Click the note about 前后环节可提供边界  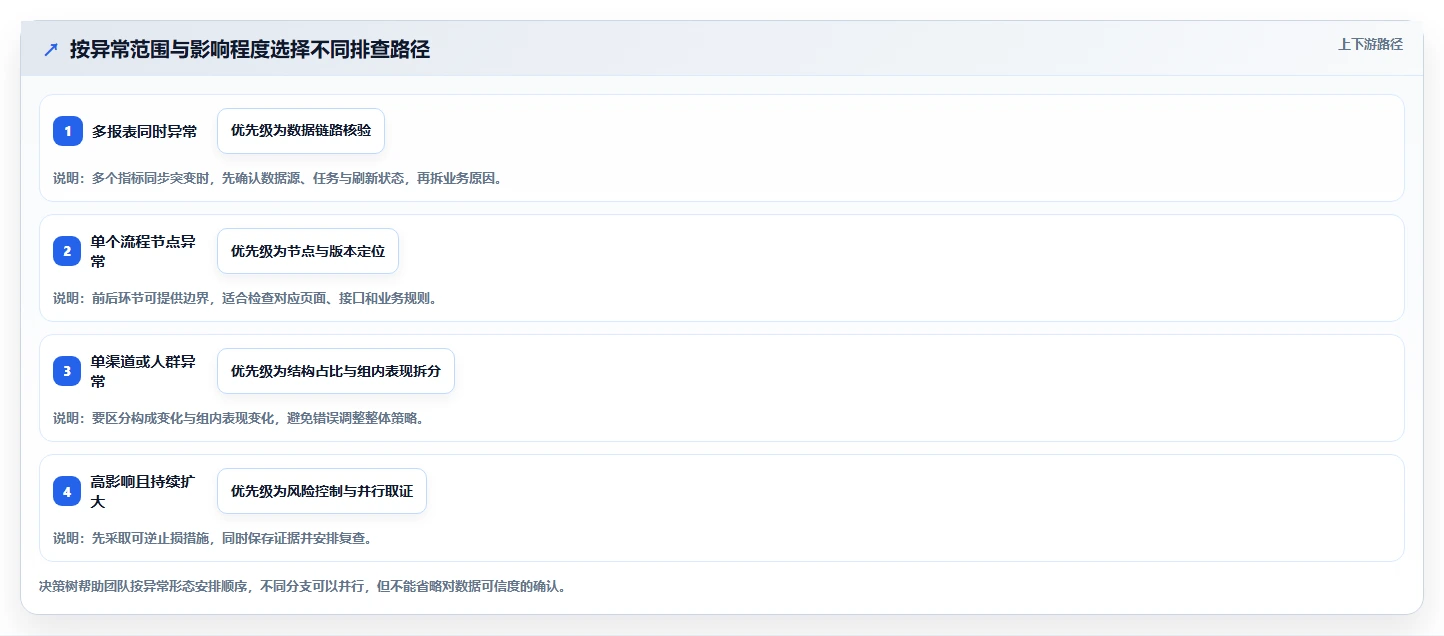[x=245, y=298]
